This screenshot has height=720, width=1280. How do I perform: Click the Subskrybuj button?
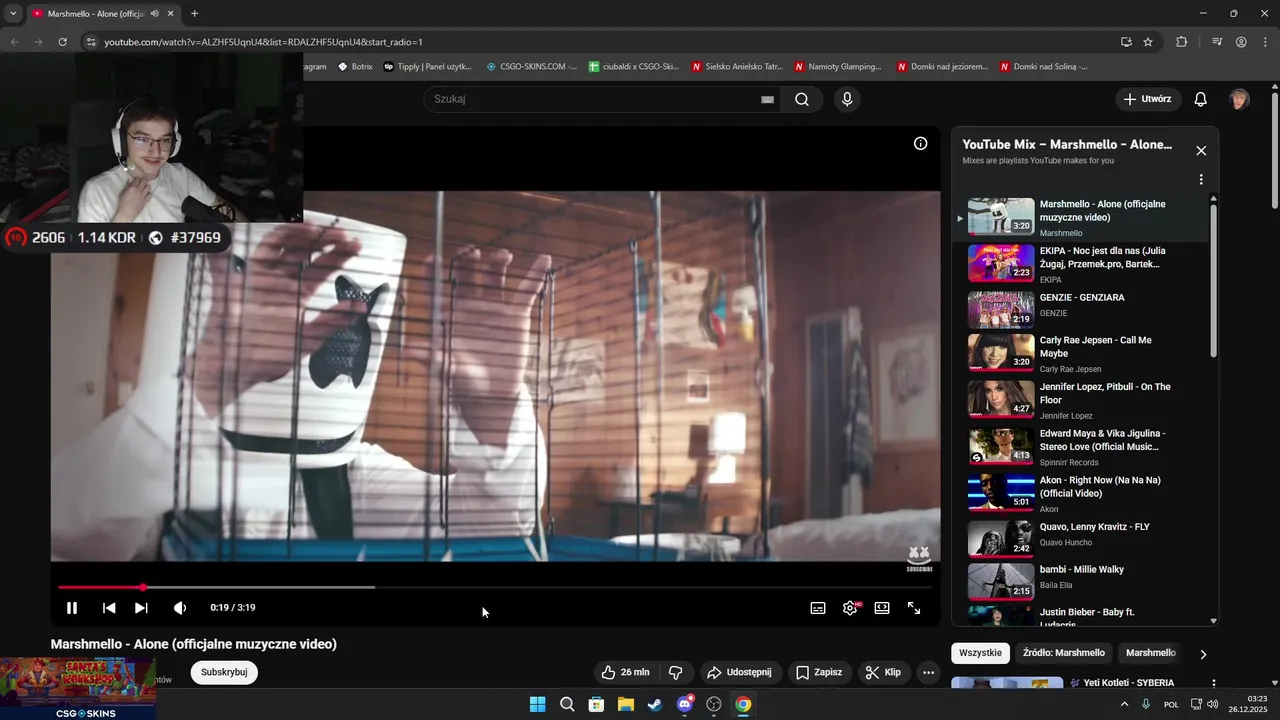(x=224, y=672)
